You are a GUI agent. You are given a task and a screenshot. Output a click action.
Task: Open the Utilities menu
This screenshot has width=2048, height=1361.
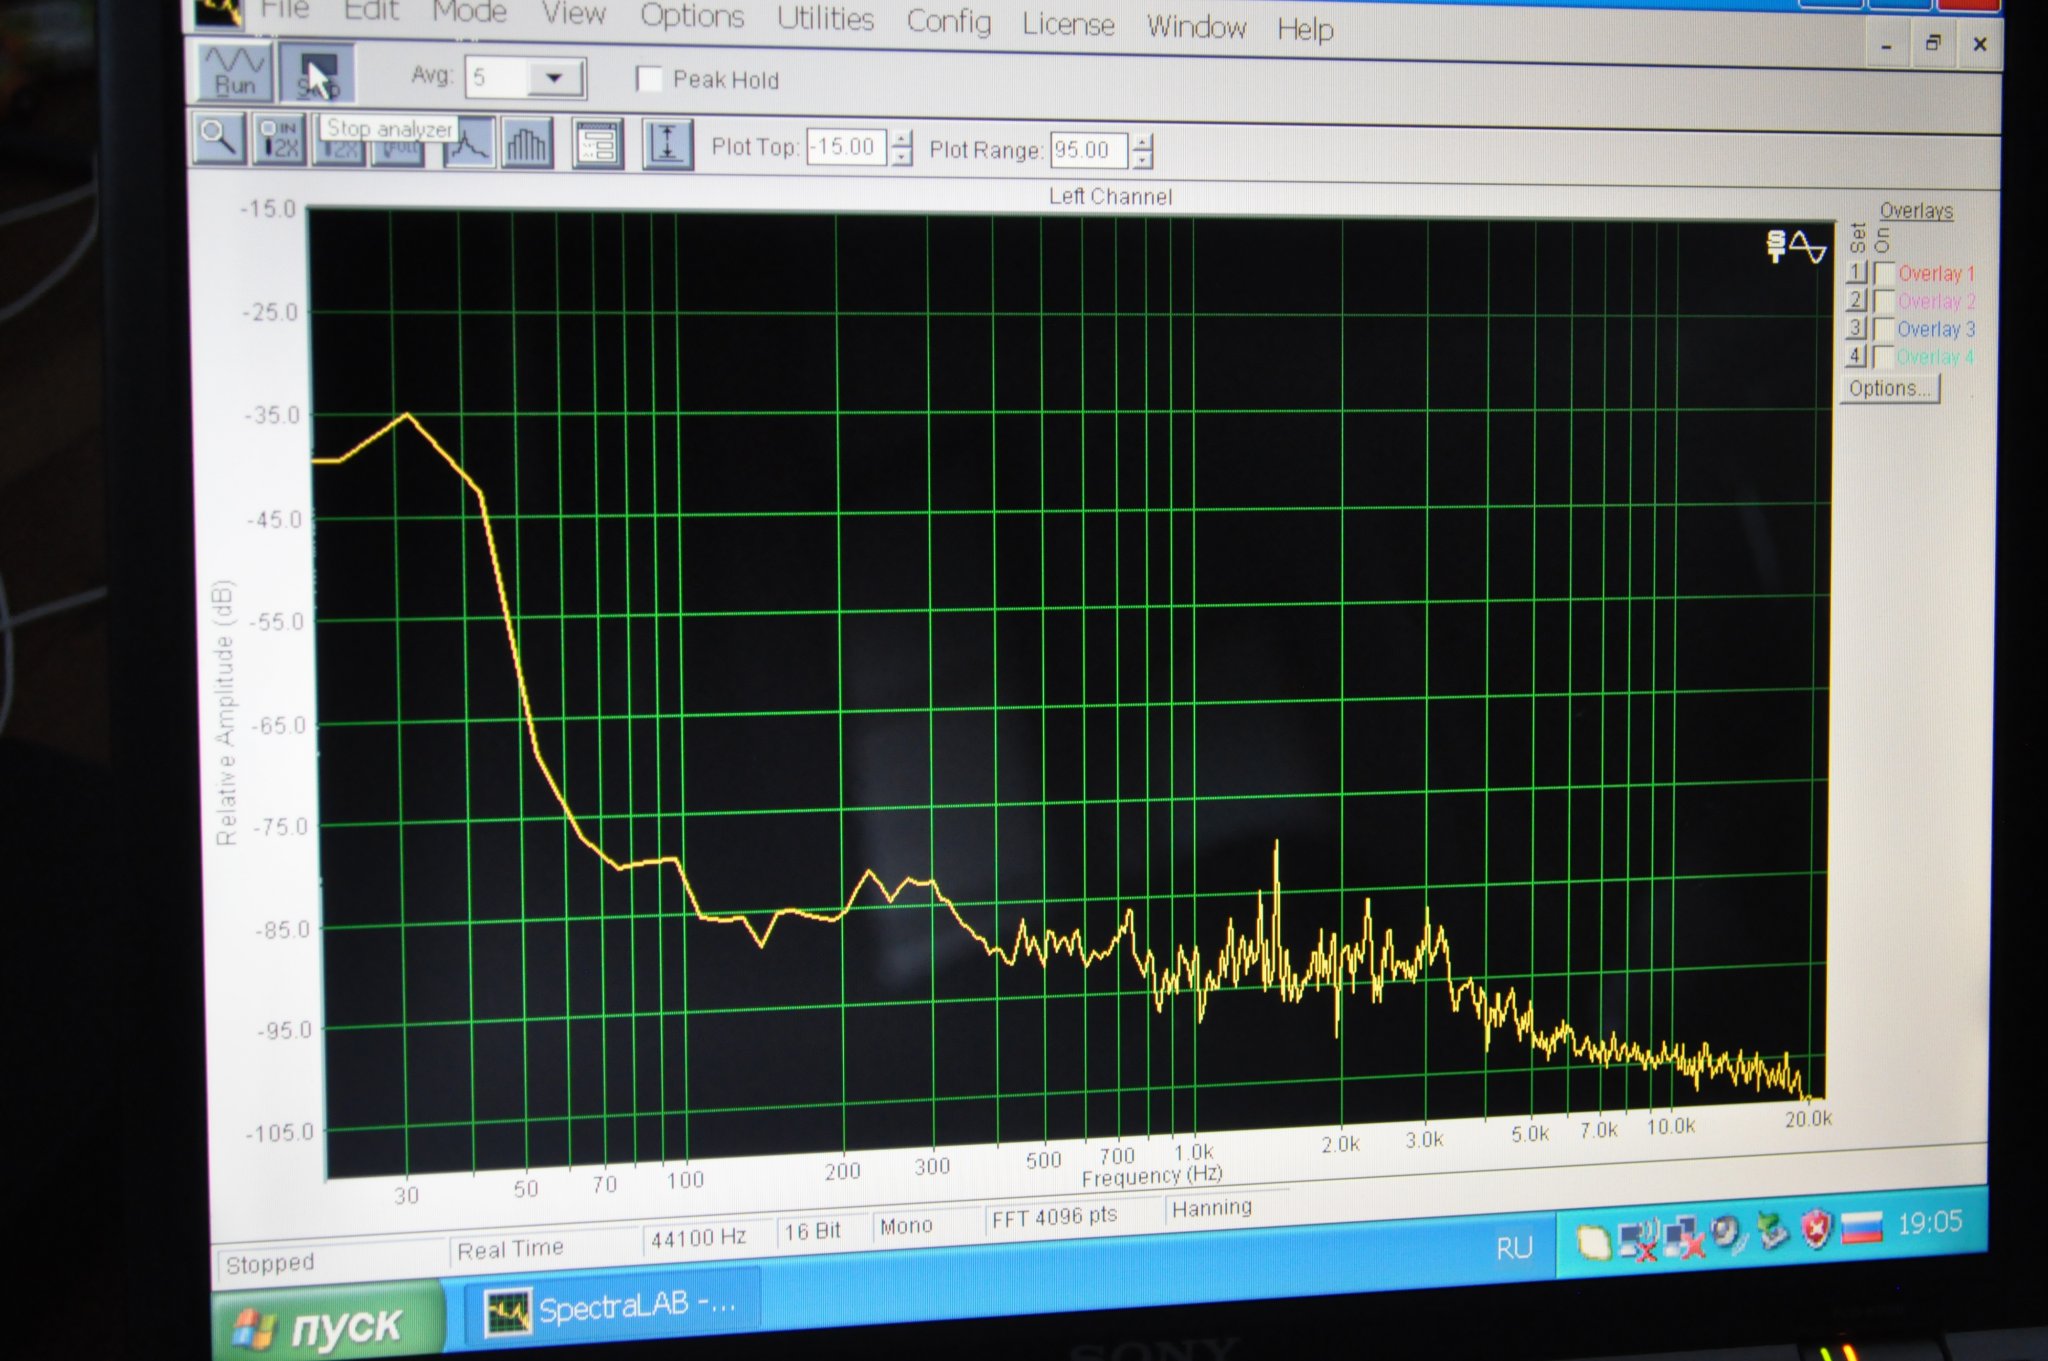(825, 19)
